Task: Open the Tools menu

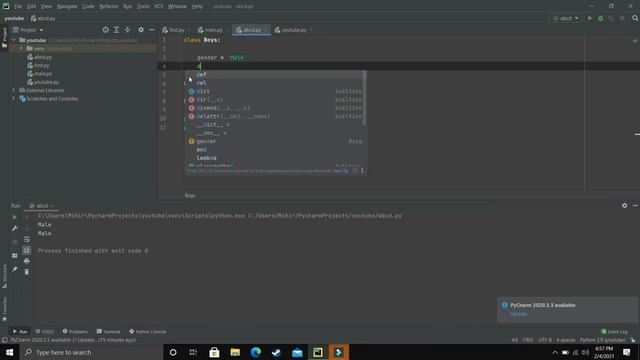Action: tap(143, 7)
